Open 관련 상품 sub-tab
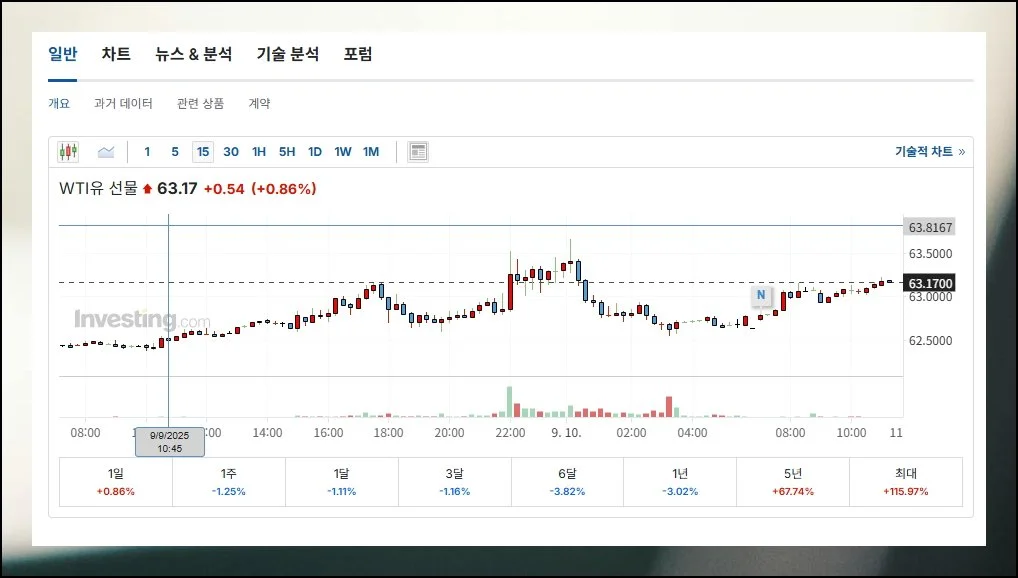Image resolution: width=1018 pixels, height=578 pixels. point(200,103)
